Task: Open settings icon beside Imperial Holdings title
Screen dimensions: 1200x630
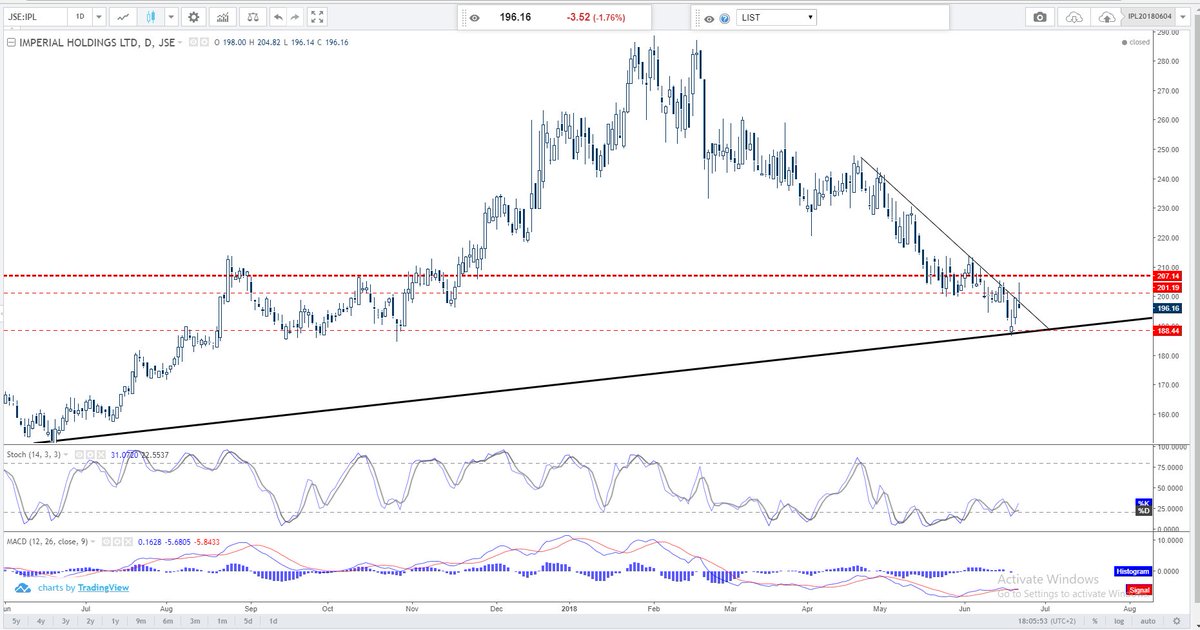Action: (x=205, y=43)
